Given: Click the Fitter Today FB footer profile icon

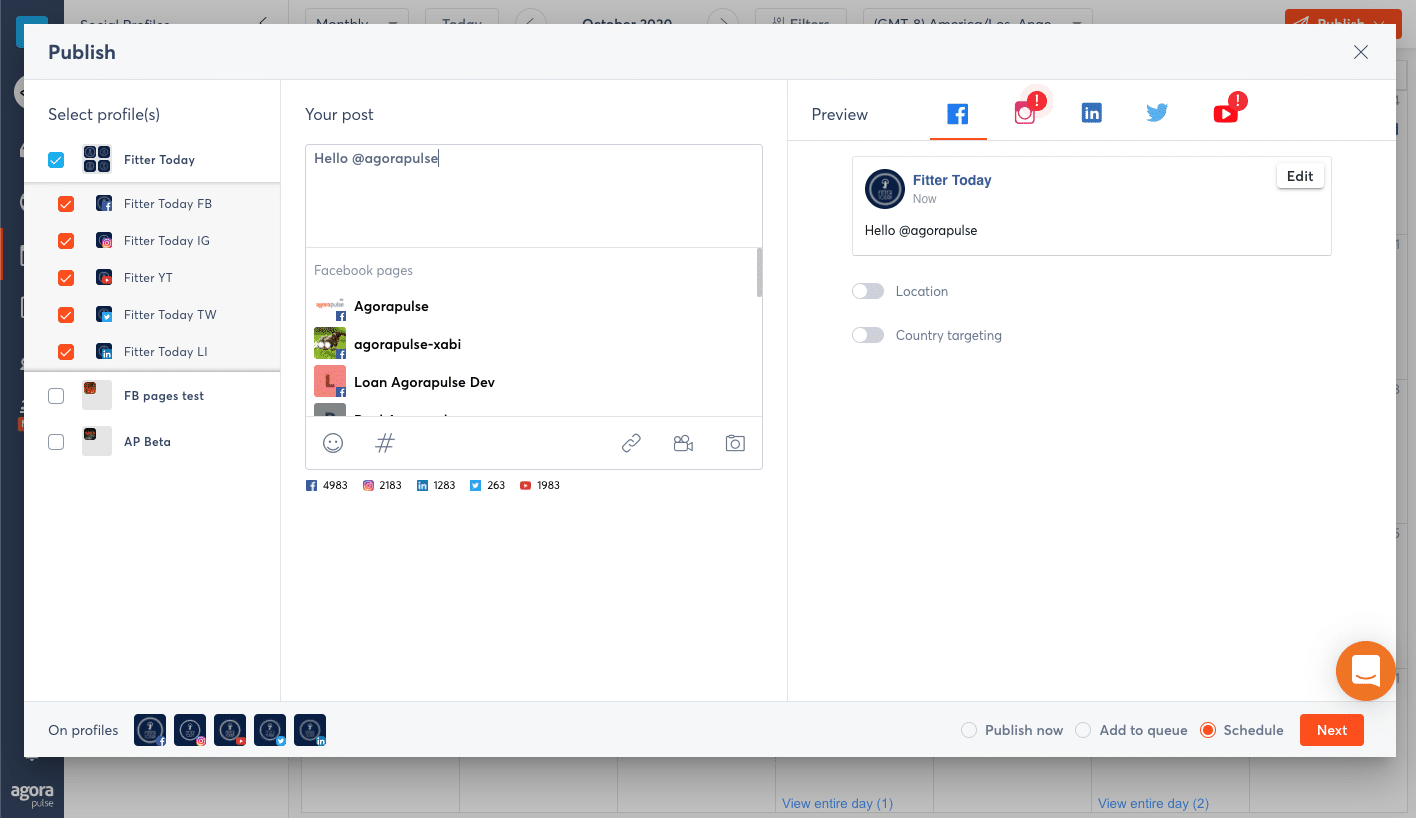Looking at the screenshot, I should pyautogui.click(x=150, y=730).
